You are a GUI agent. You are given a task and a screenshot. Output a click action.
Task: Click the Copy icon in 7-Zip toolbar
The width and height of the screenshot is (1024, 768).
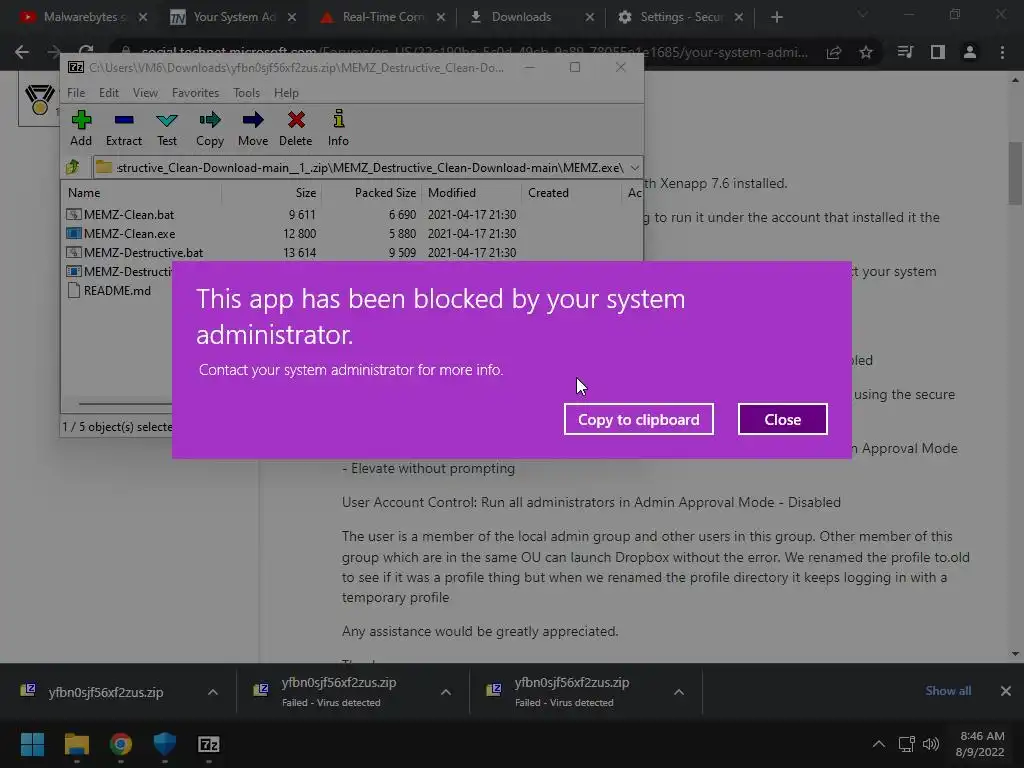(210, 120)
